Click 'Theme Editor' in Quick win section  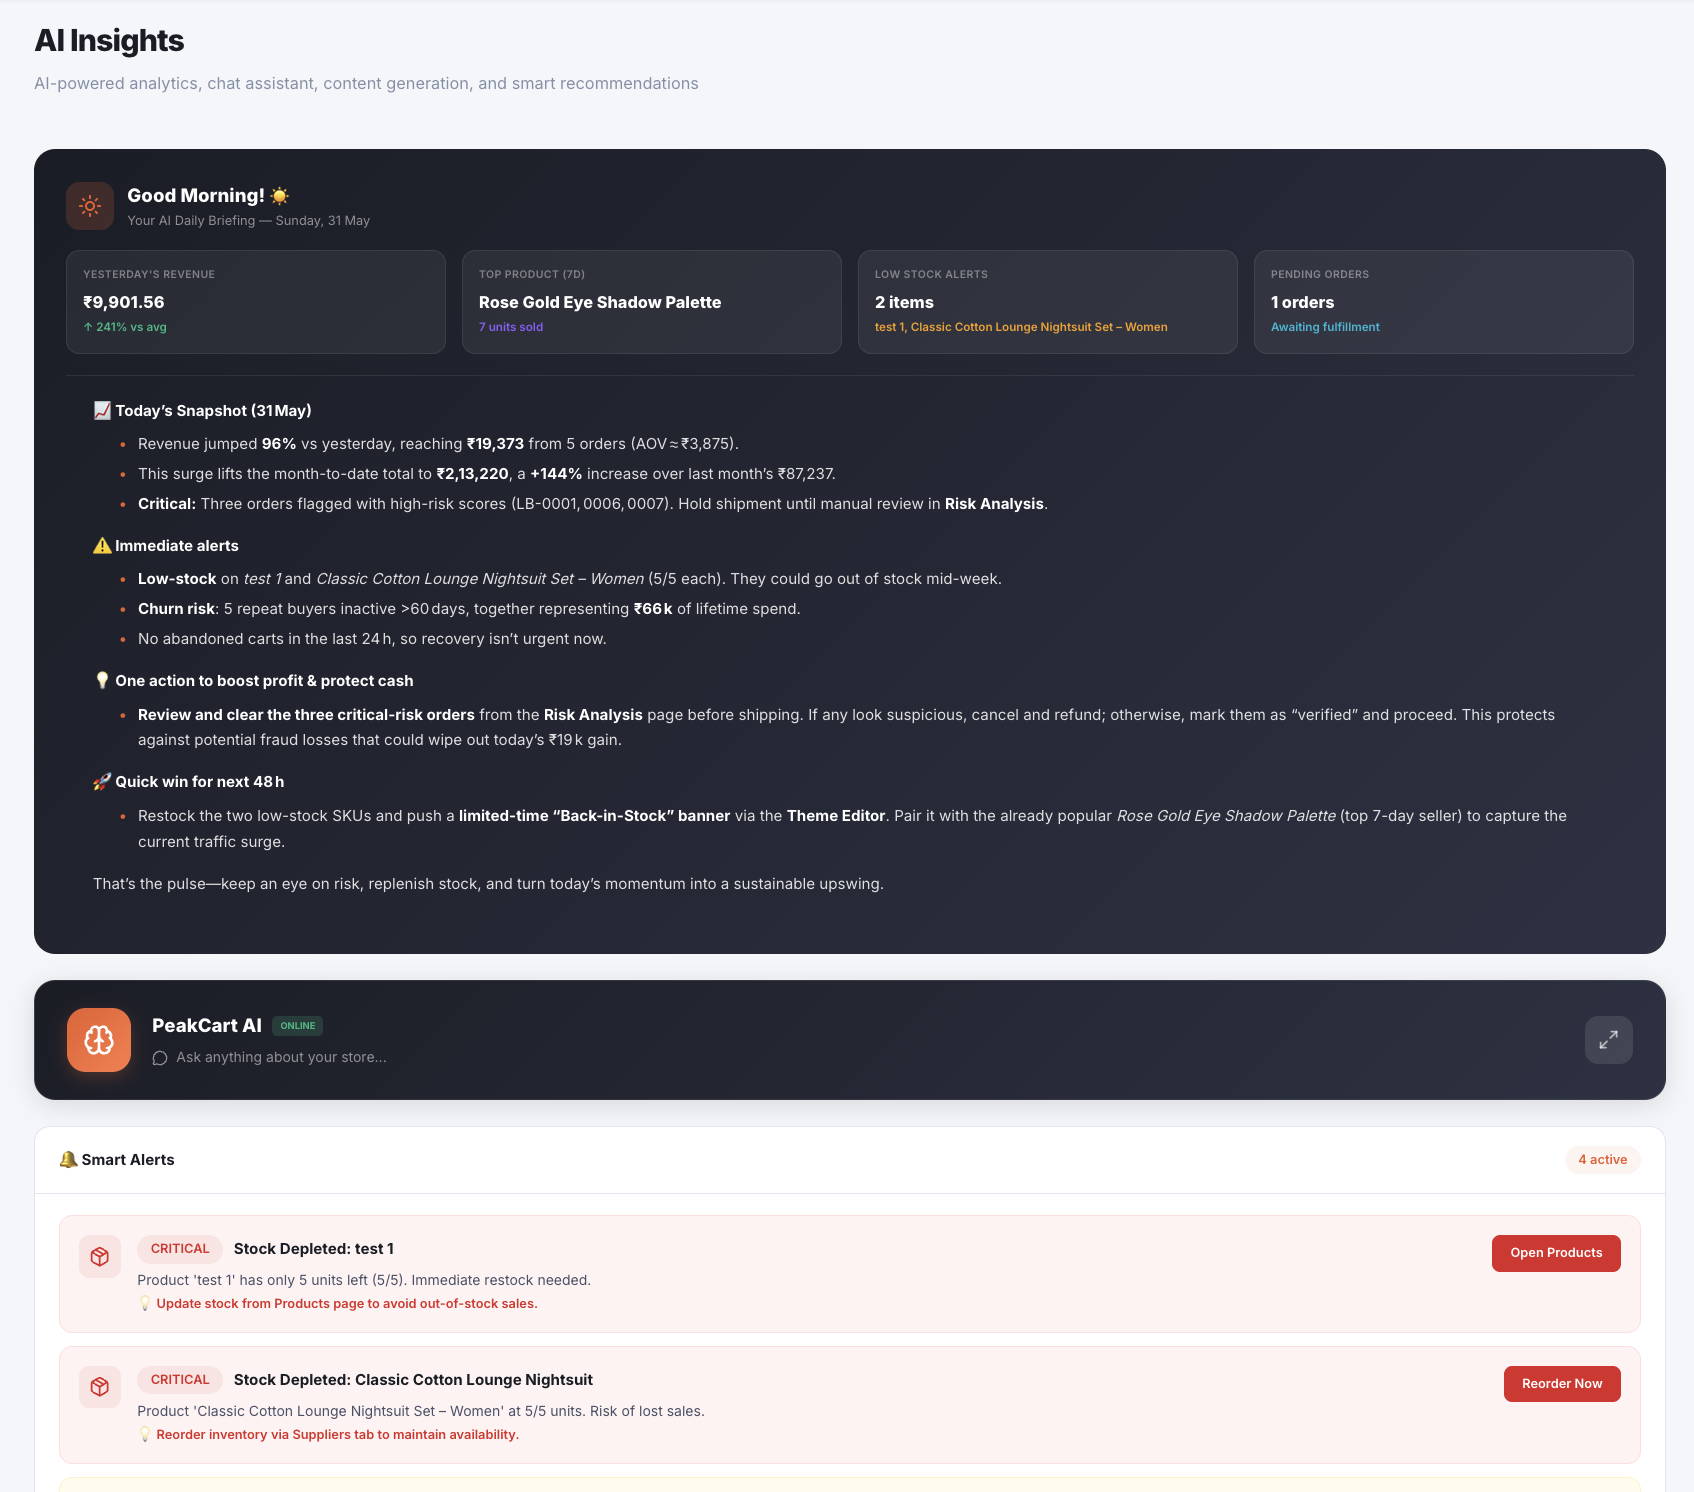[x=836, y=816]
